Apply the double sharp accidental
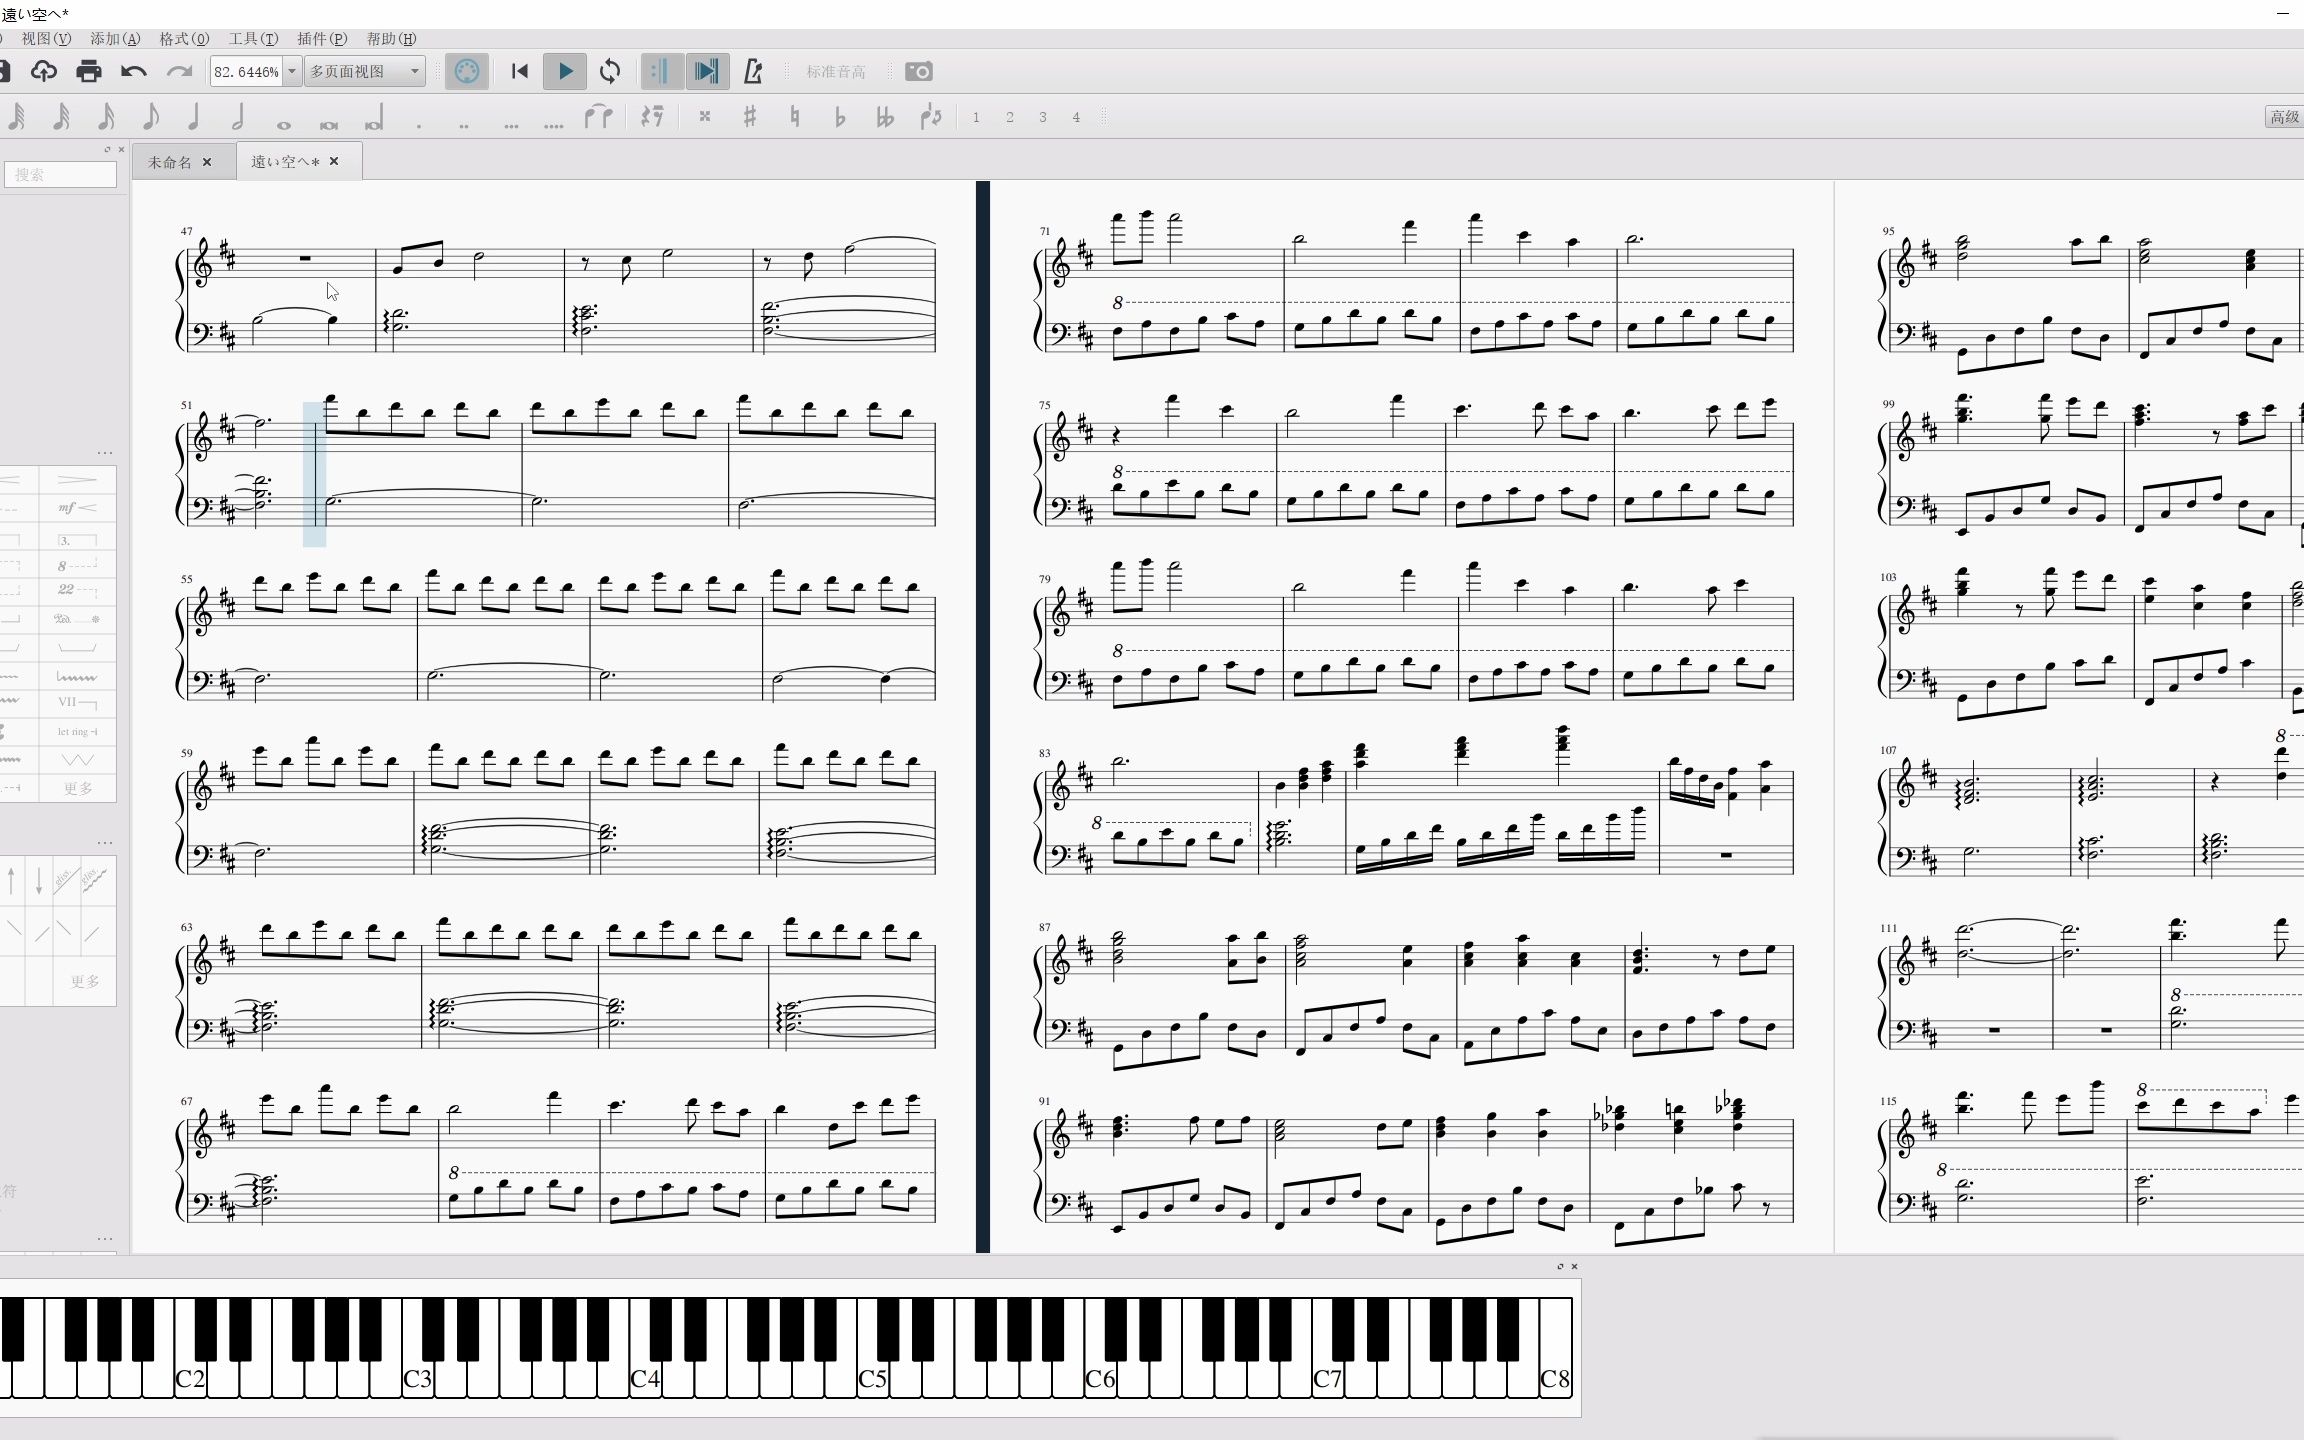The width and height of the screenshot is (2304, 1440). (x=705, y=117)
